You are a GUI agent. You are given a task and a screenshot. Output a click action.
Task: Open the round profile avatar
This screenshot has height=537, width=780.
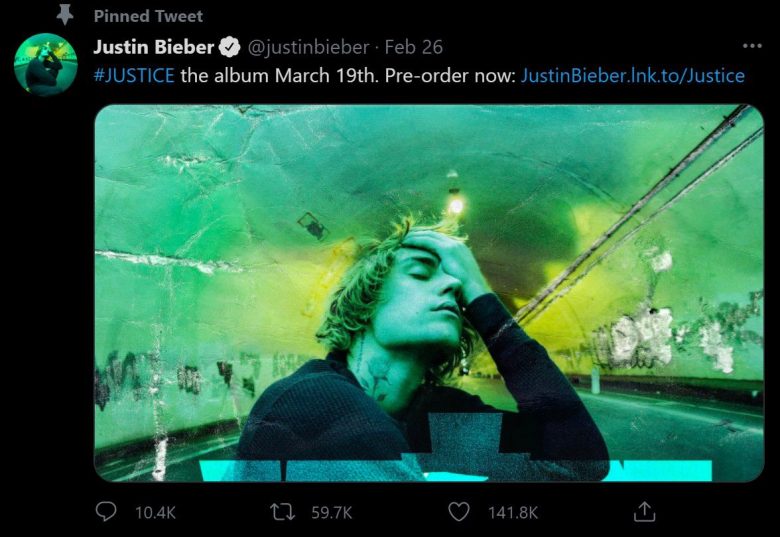pyautogui.click(x=45, y=64)
